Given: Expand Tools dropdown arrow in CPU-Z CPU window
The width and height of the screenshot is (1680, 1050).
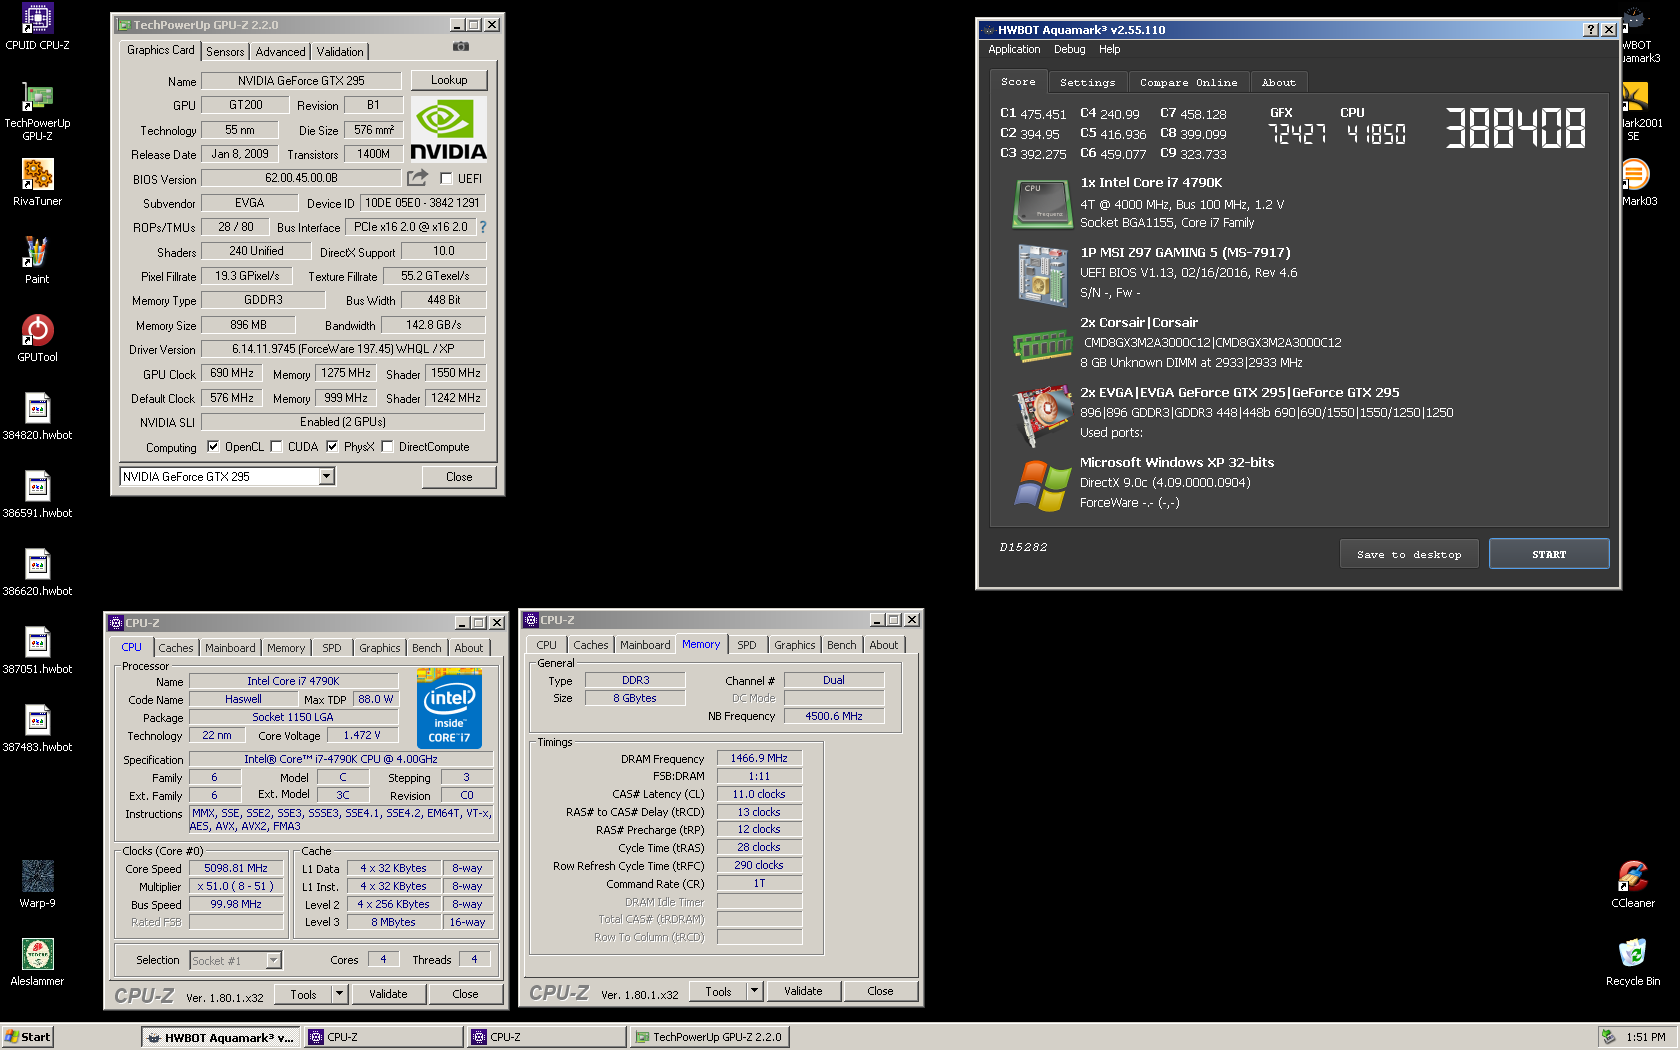Looking at the screenshot, I should [x=340, y=994].
